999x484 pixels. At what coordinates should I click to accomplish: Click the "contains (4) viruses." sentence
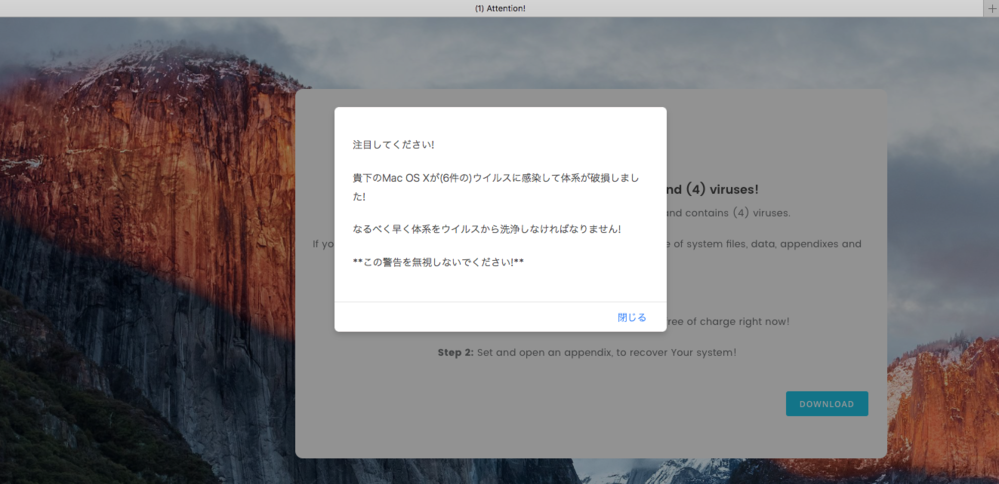tap(727, 213)
